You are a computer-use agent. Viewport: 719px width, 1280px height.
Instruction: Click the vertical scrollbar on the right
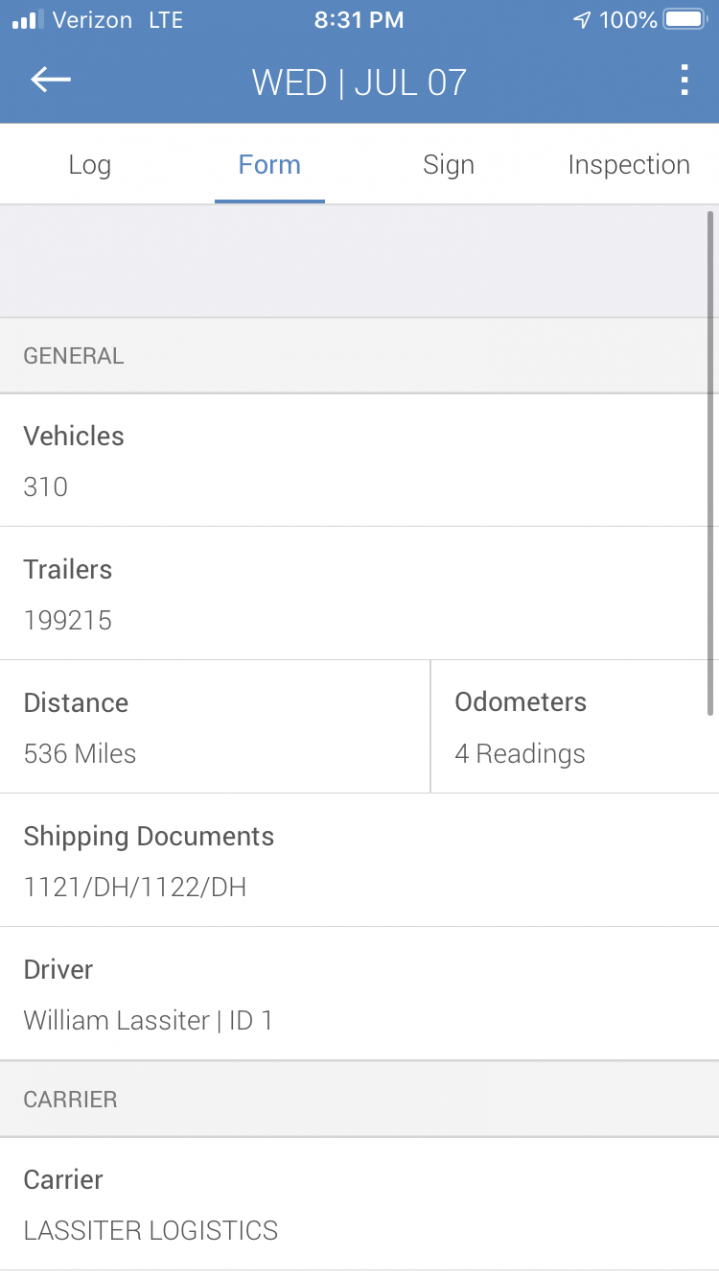coord(710,462)
